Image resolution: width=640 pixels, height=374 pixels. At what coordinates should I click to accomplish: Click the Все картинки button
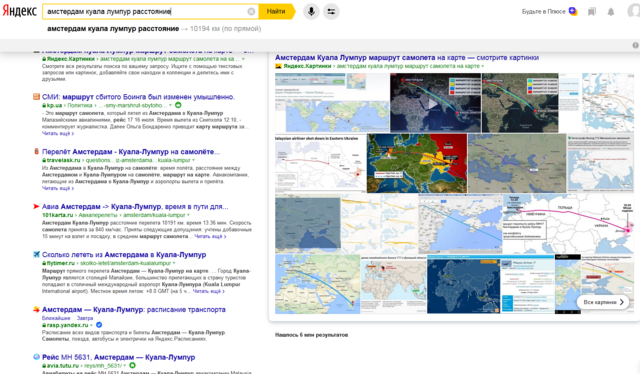[x=603, y=302]
